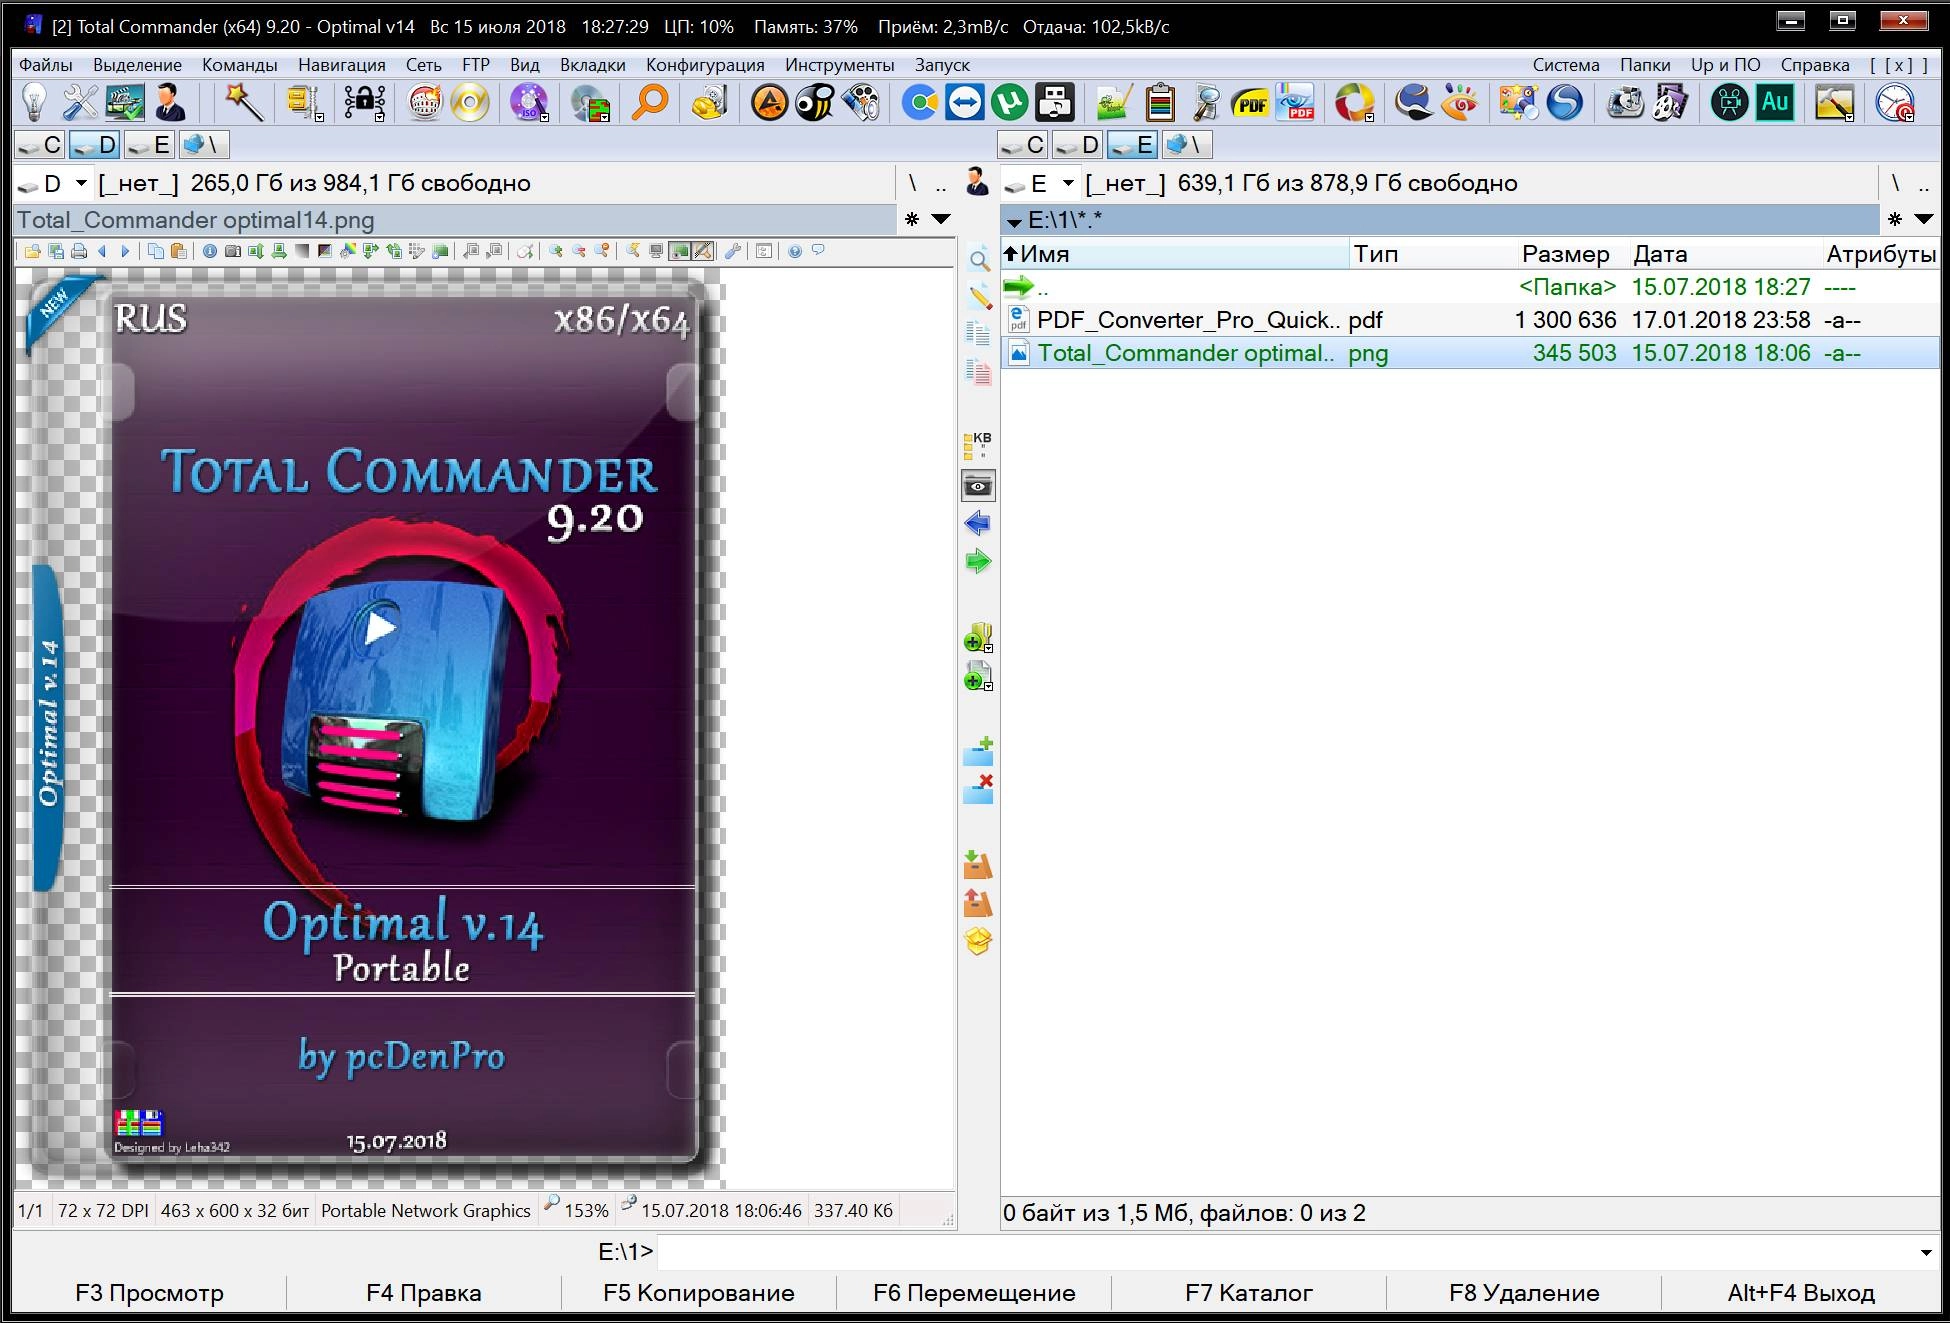The height and width of the screenshot is (1323, 1950).
Task: Open the Навигация menu
Action: (342, 65)
